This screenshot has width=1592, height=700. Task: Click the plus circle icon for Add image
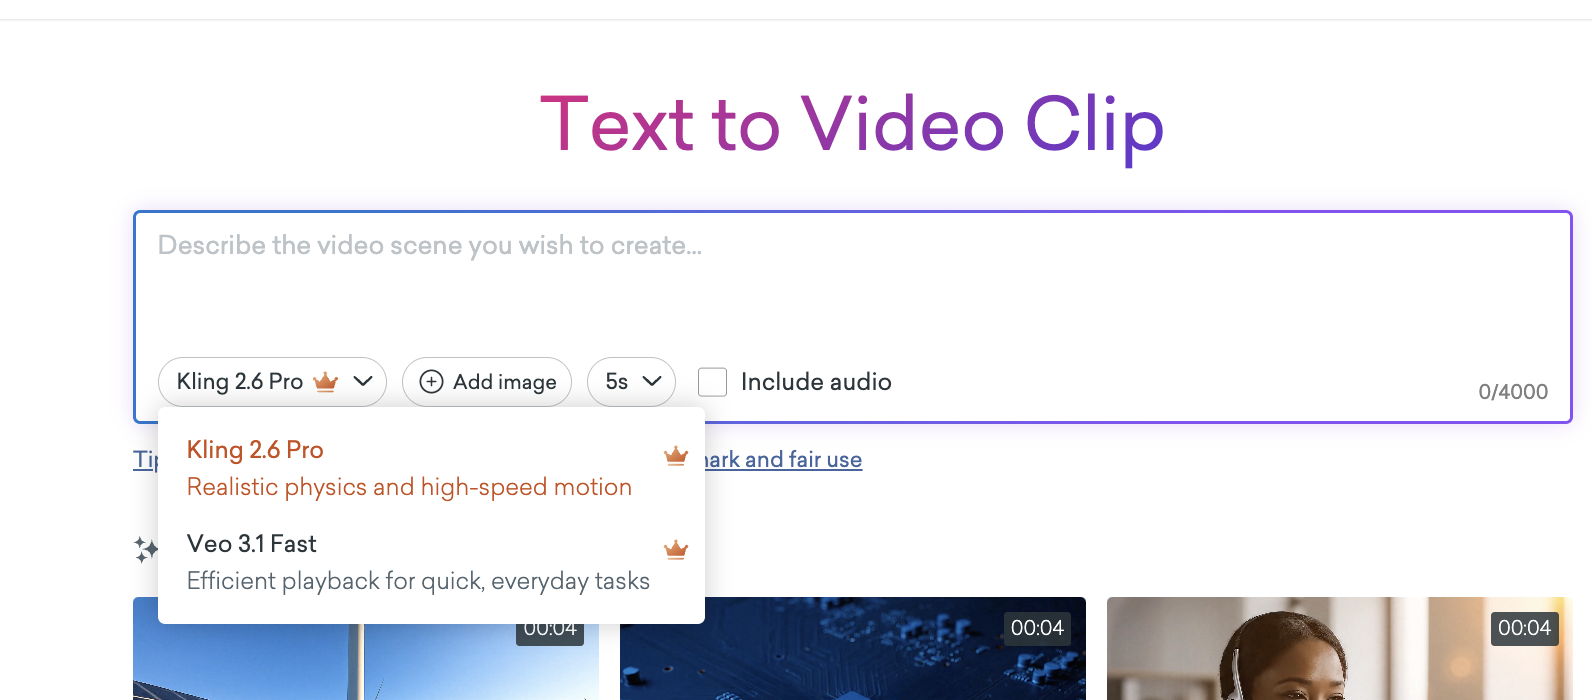431,382
